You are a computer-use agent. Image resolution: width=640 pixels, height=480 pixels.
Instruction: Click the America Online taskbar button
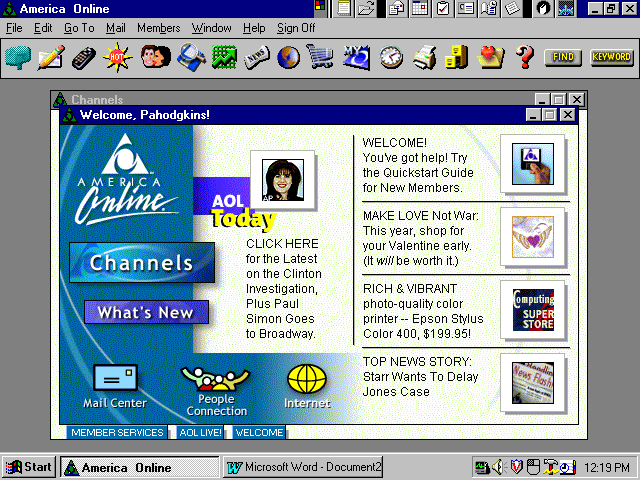tap(140, 467)
